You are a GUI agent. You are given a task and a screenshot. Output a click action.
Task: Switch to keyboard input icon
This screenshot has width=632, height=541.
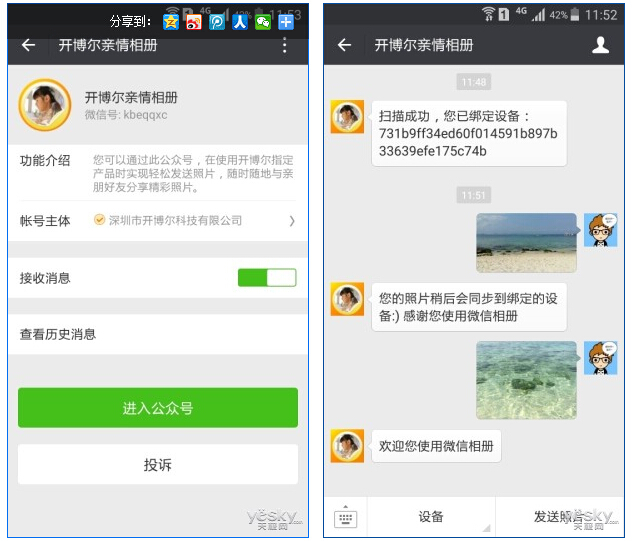(x=345, y=517)
